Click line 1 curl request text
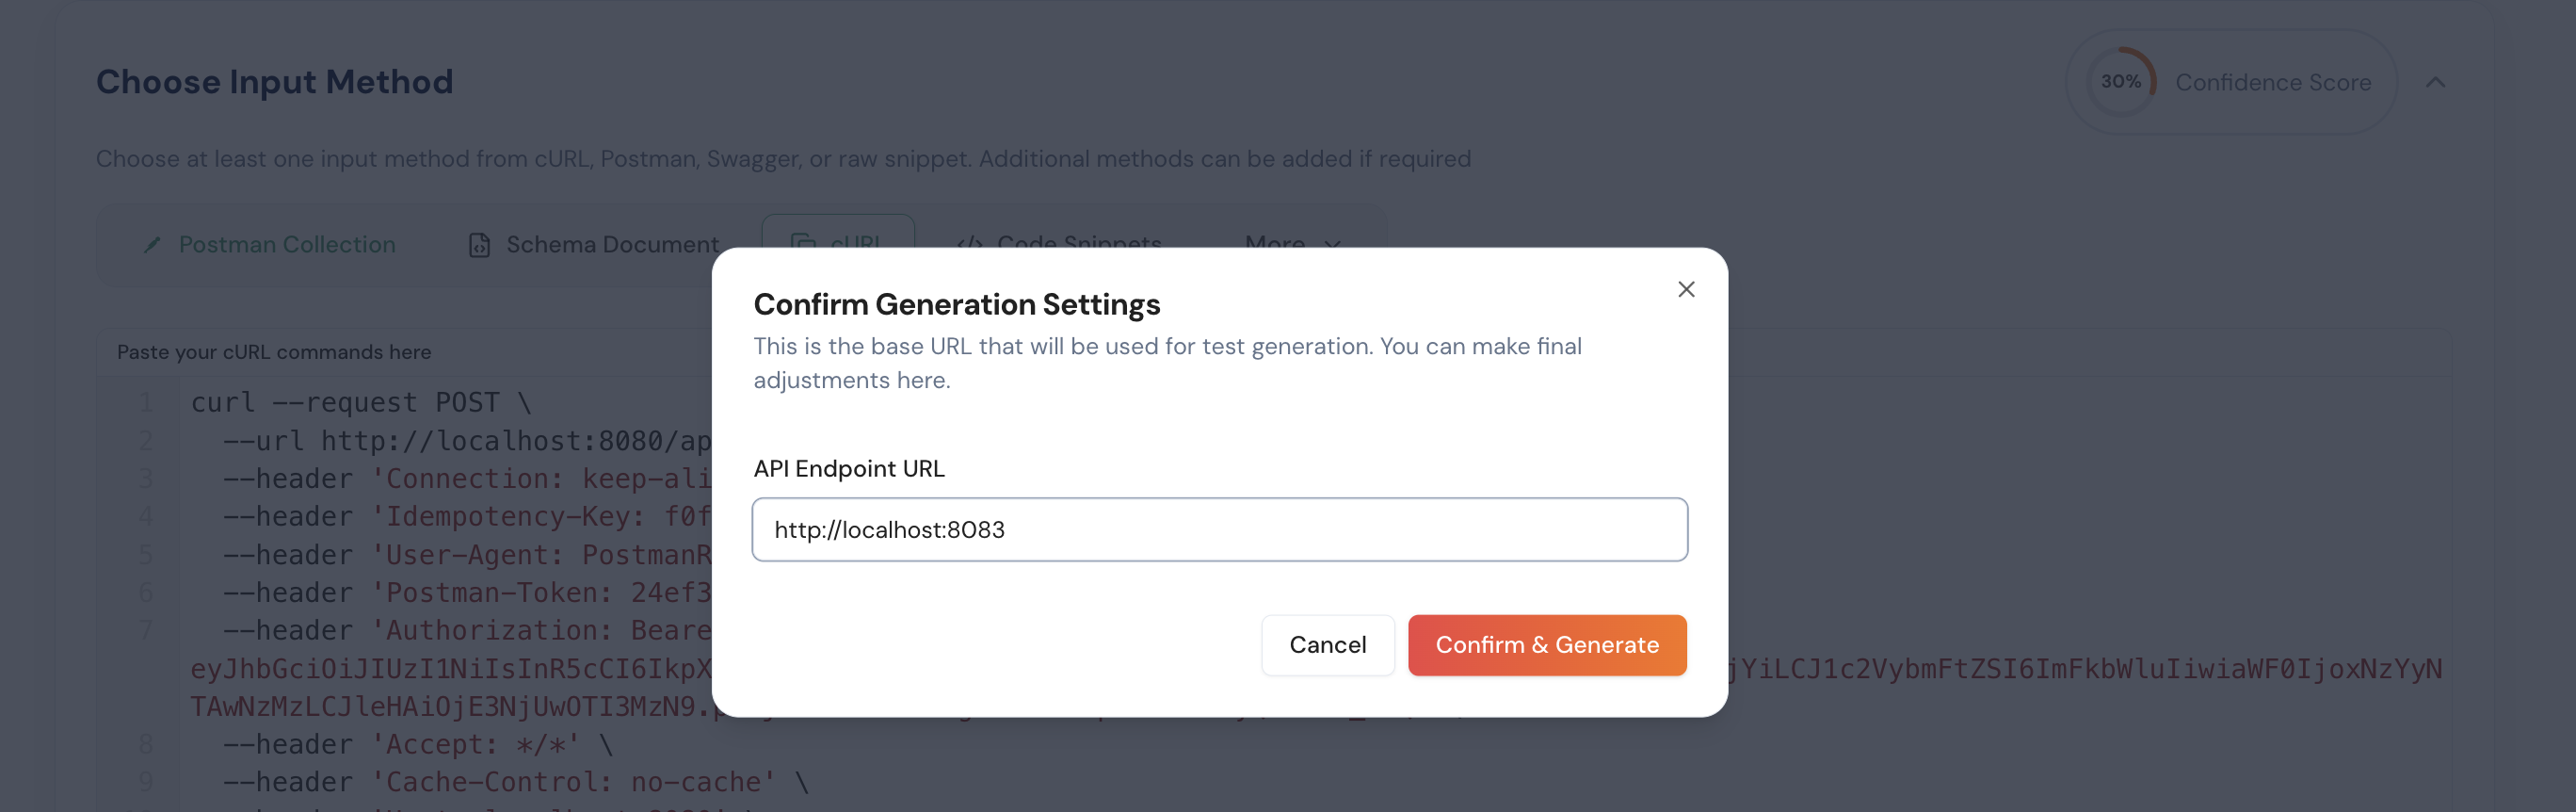 pos(361,403)
